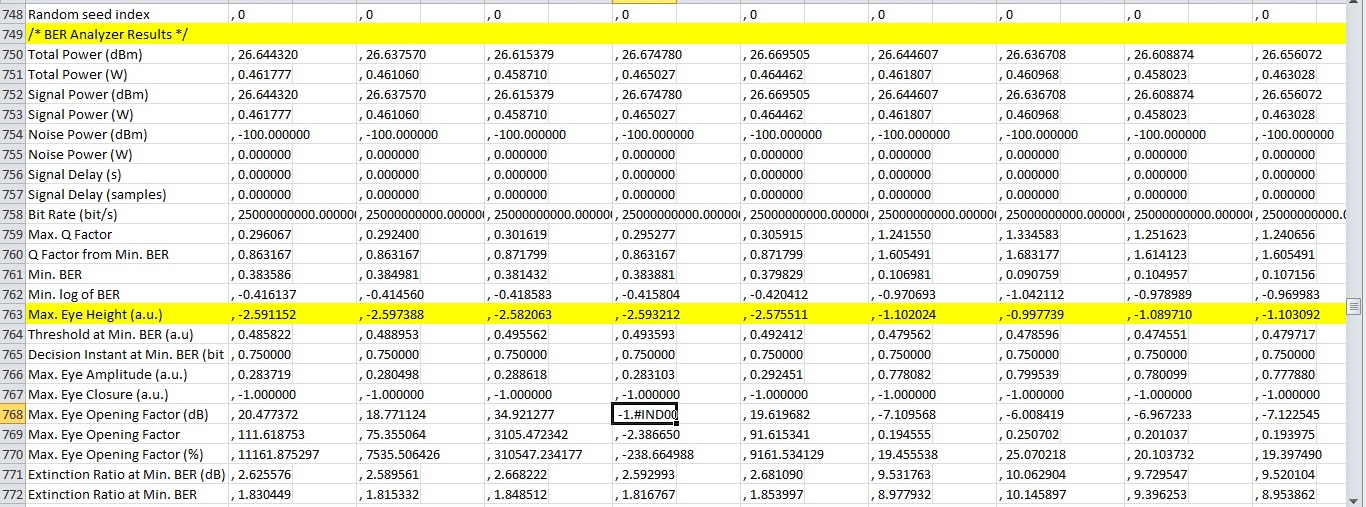Select cell 'Max. Eye Height (a.u.)'

(128, 315)
